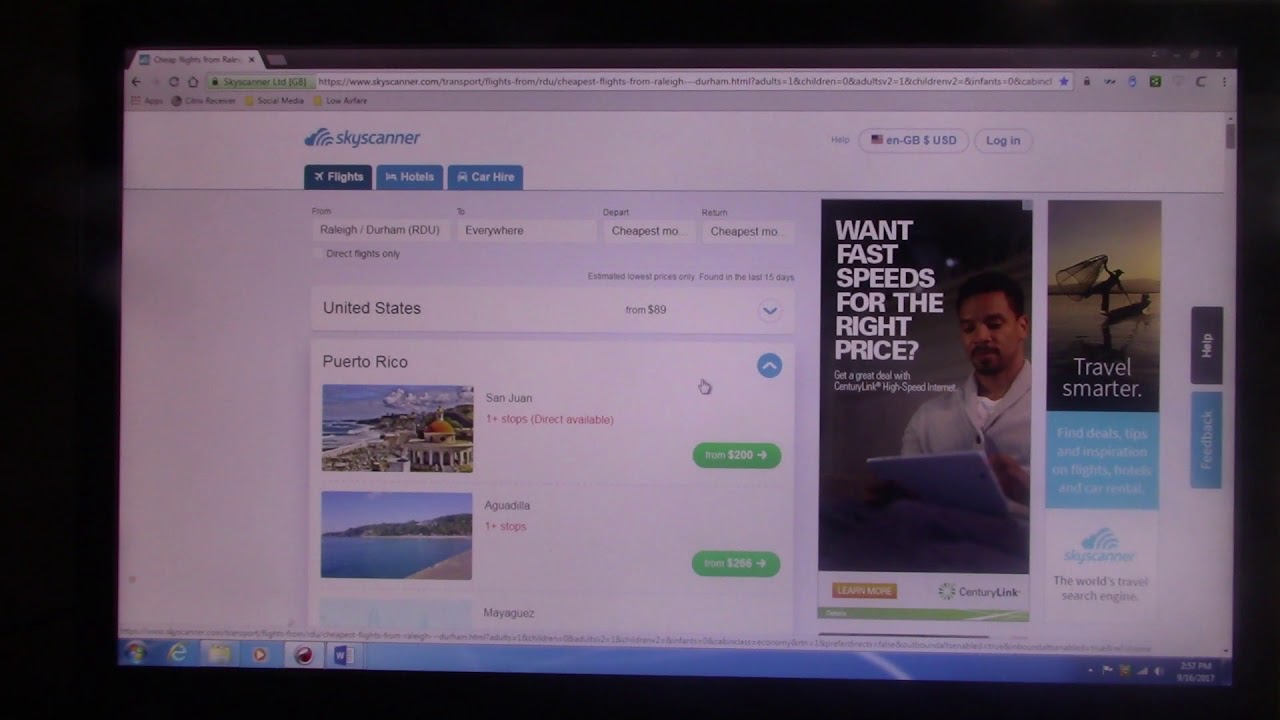This screenshot has width=1280, height=720.
Task: Switch to the Flights tab
Action: [x=338, y=177]
